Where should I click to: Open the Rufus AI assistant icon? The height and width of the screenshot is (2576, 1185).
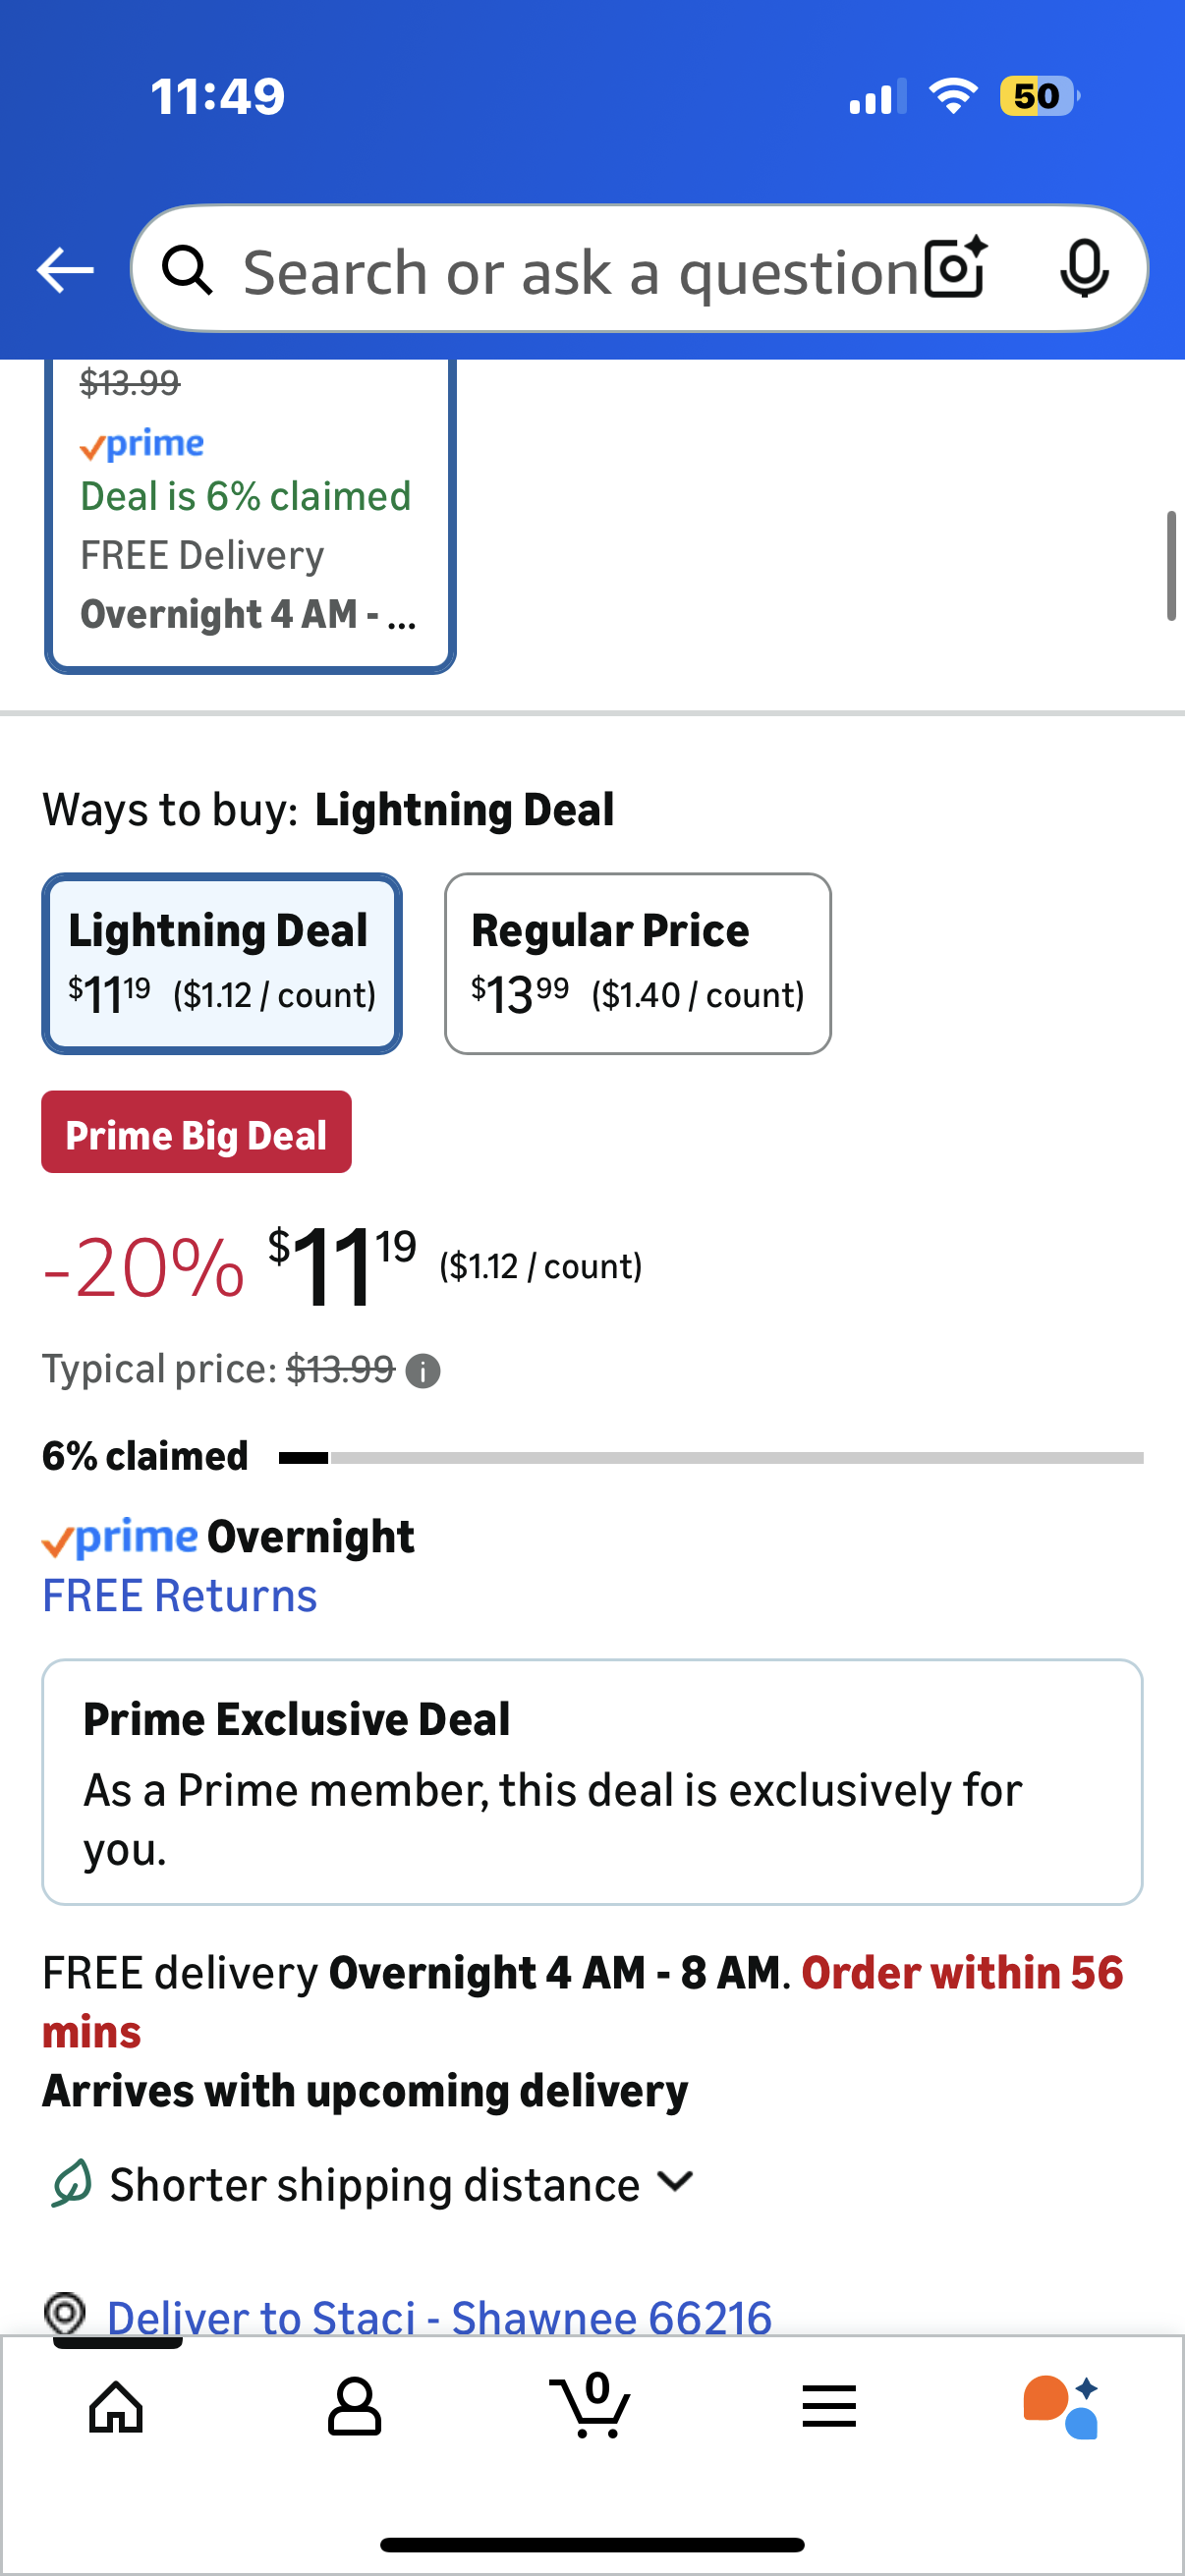click(x=1061, y=2407)
